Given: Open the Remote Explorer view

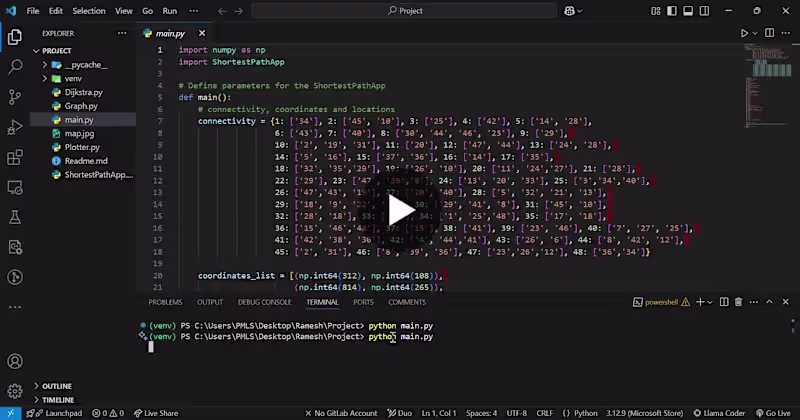Looking at the screenshot, I should click(x=15, y=187).
